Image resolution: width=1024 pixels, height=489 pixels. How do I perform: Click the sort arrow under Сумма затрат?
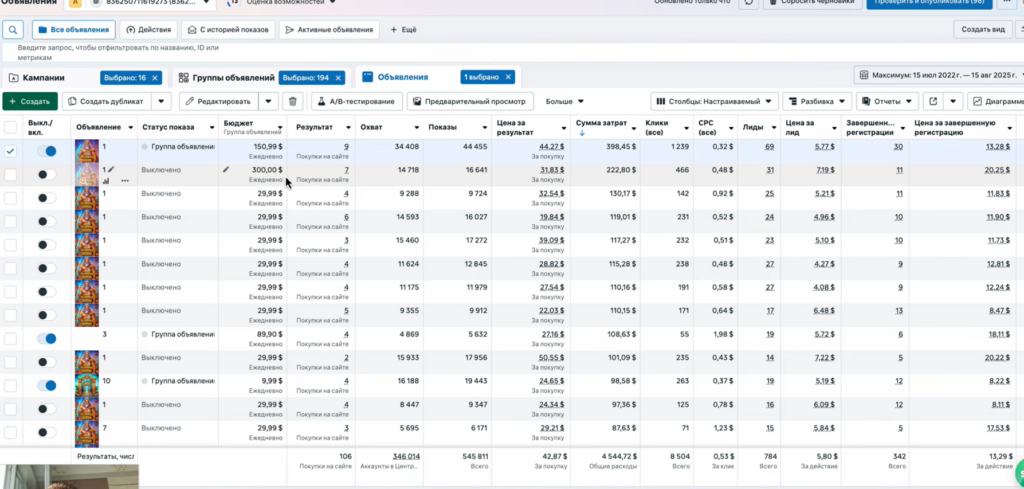(x=581, y=133)
